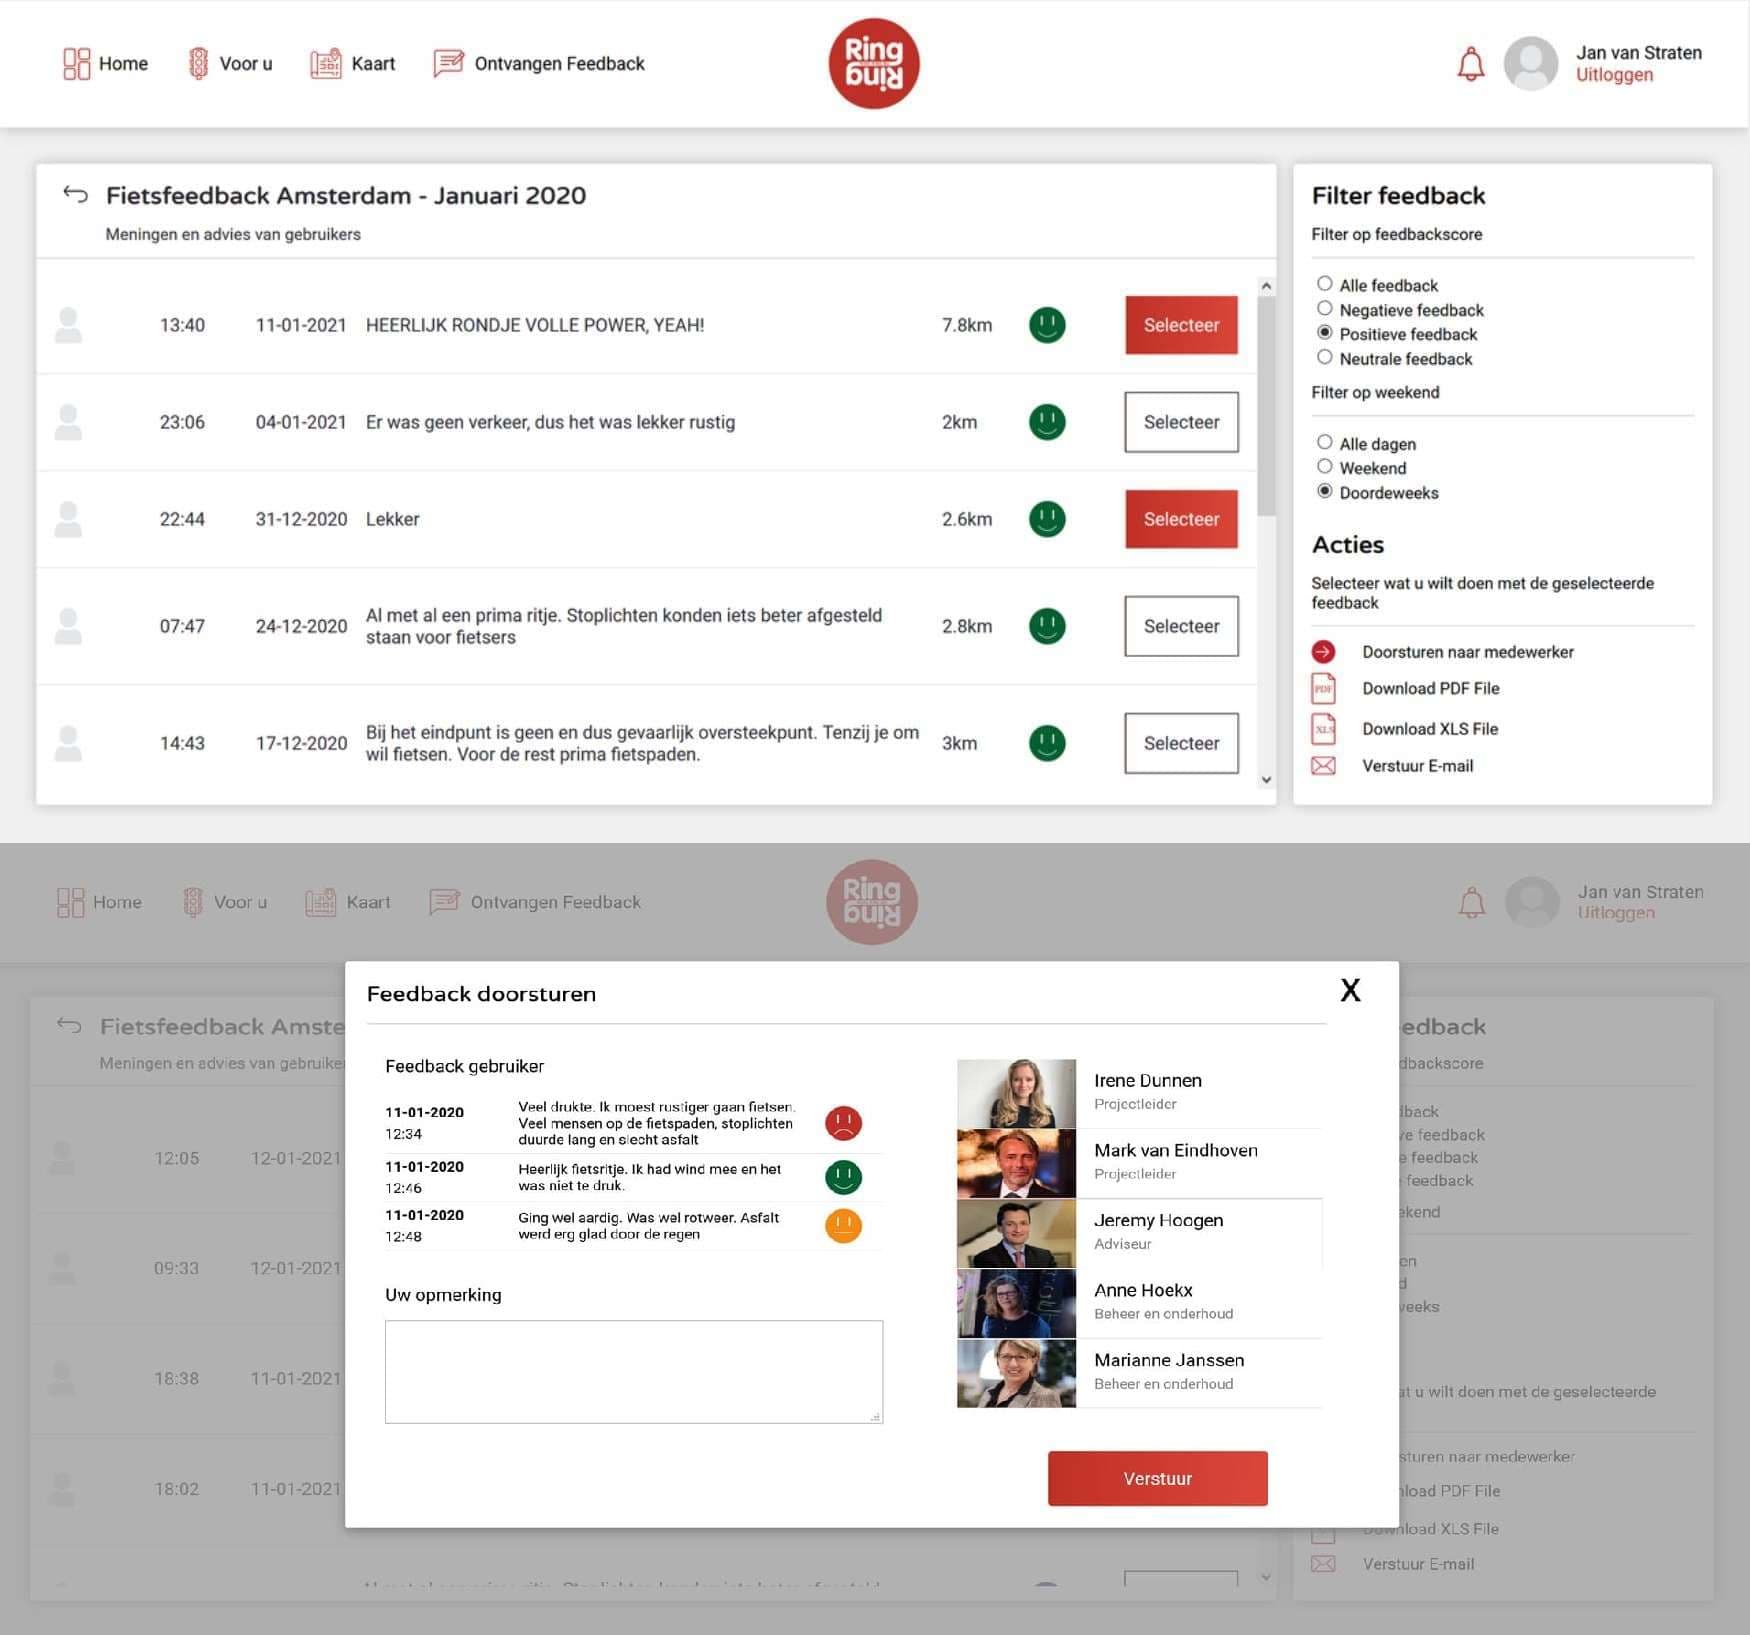The height and width of the screenshot is (1635, 1750).
Task: Click the orange neutral smiley in the dialog
Action: coord(843,1225)
